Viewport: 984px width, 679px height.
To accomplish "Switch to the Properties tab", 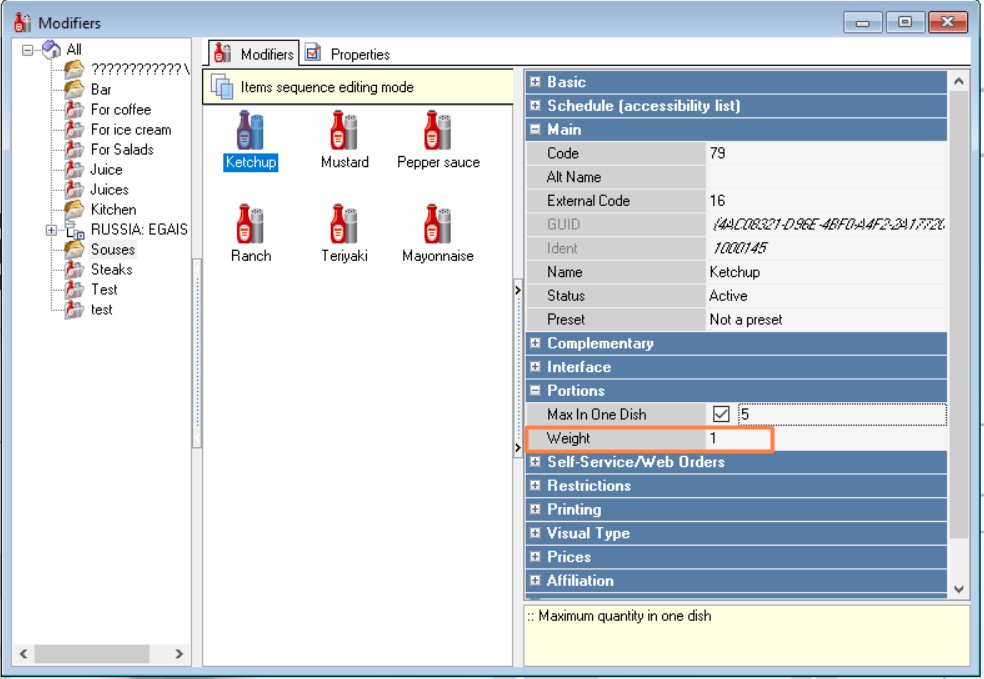I will 348,54.
